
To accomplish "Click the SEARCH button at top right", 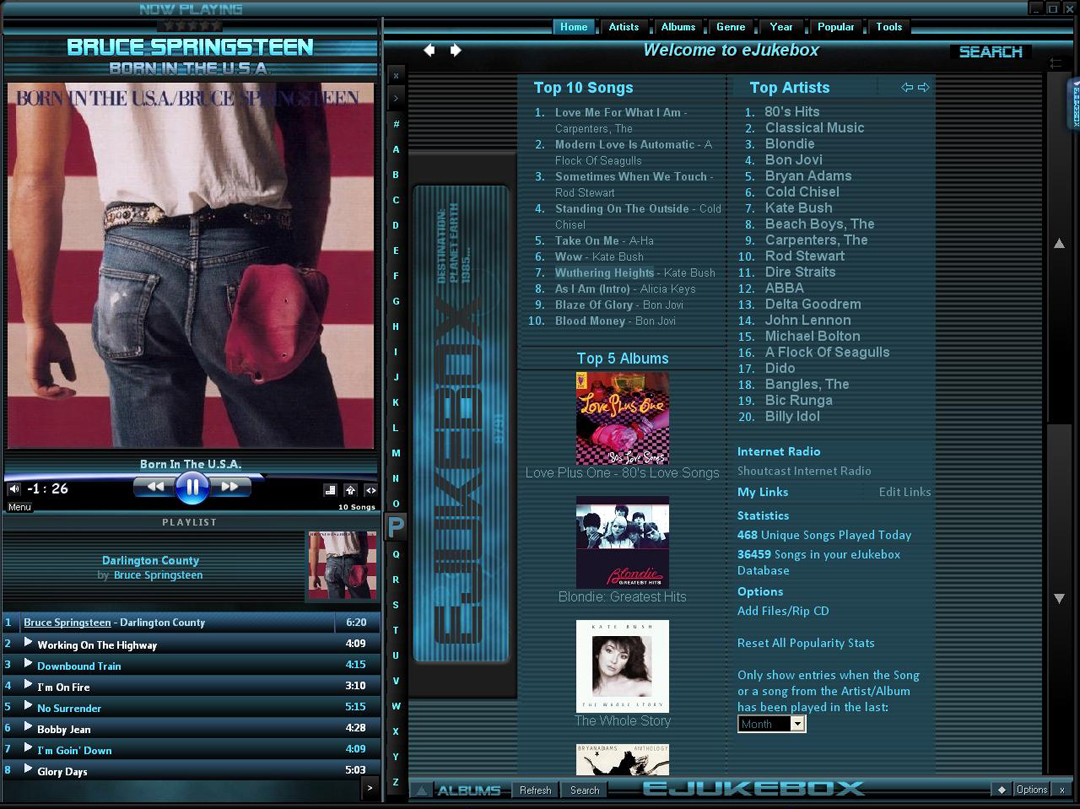I will pyautogui.click(x=990, y=52).
